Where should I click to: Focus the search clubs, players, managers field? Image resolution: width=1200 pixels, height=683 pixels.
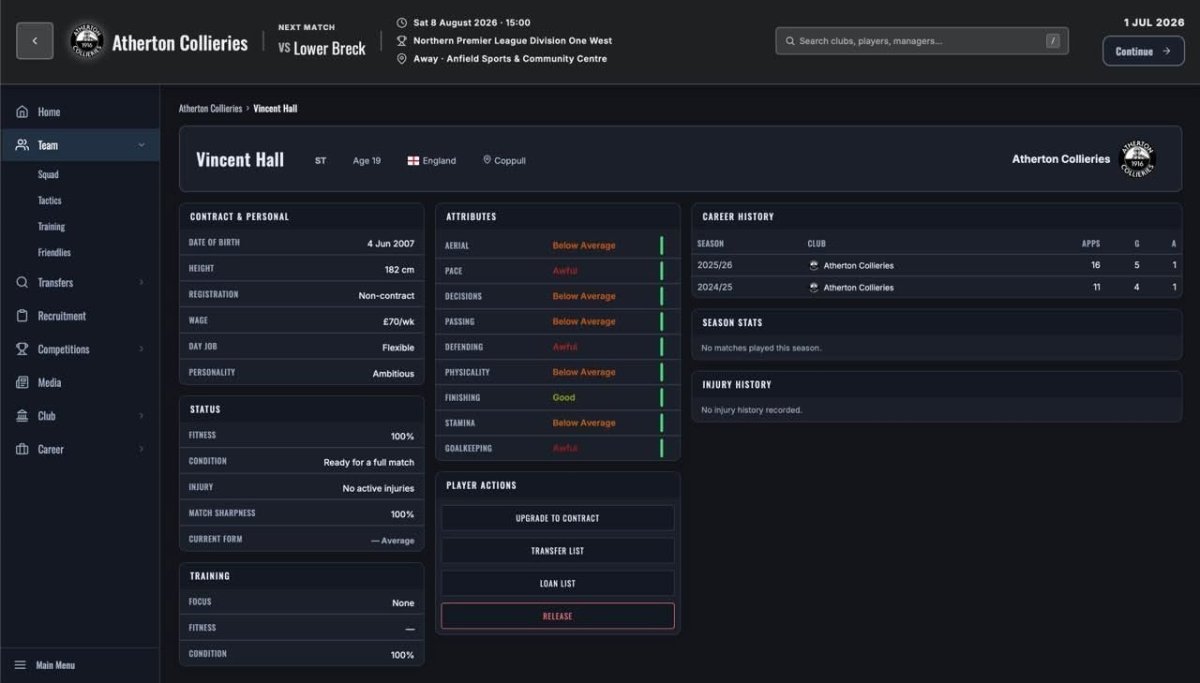[x=922, y=41]
